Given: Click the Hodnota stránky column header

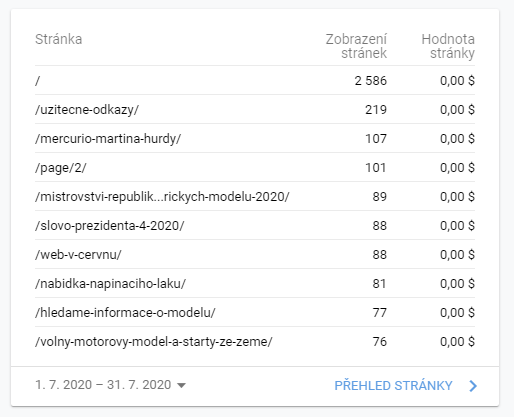Looking at the screenshot, I should (x=448, y=46).
